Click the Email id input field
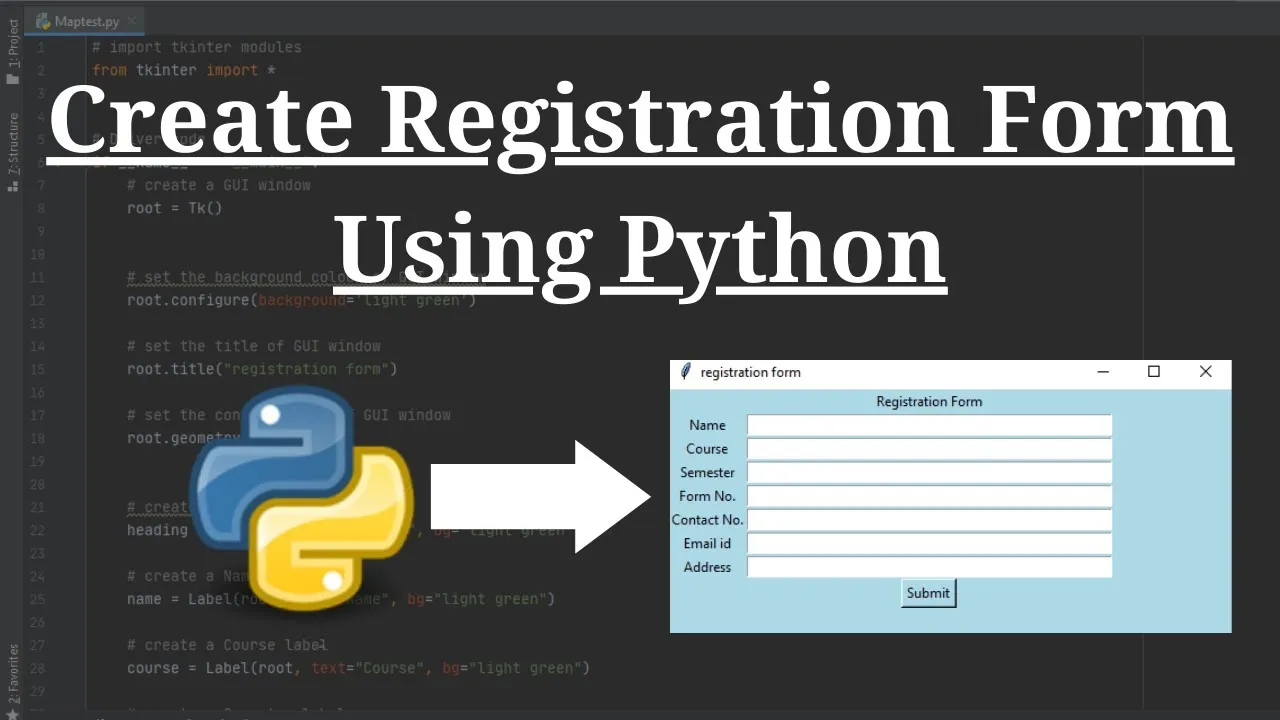The image size is (1280, 720). click(x=929, y=543)
